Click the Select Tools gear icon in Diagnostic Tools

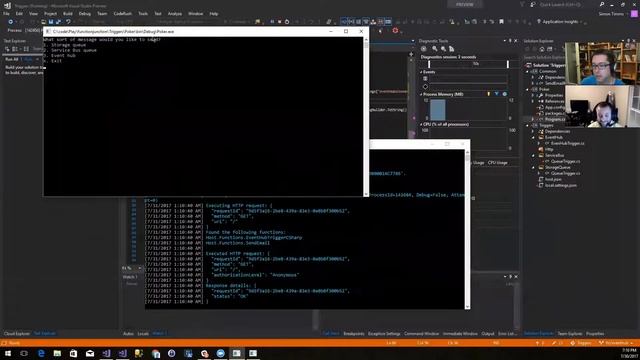(424, 49)
